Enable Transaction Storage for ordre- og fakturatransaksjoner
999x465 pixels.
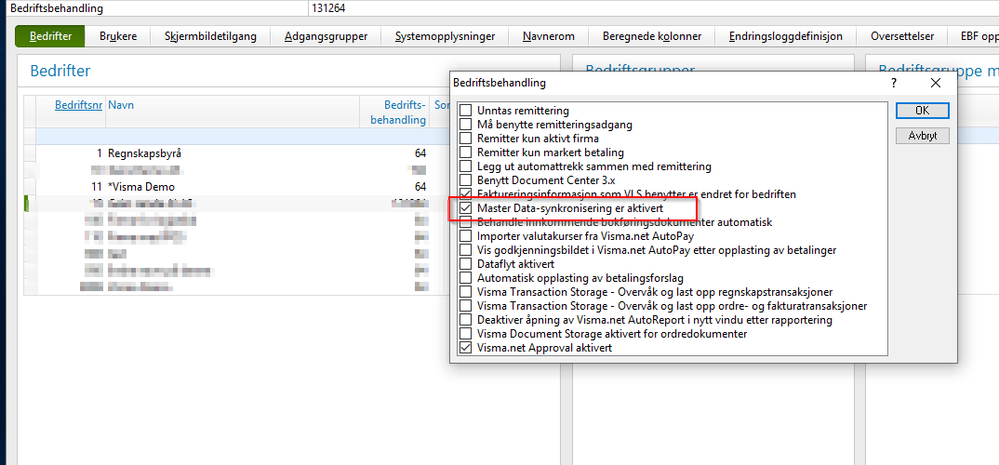click(x=466, y=306)
